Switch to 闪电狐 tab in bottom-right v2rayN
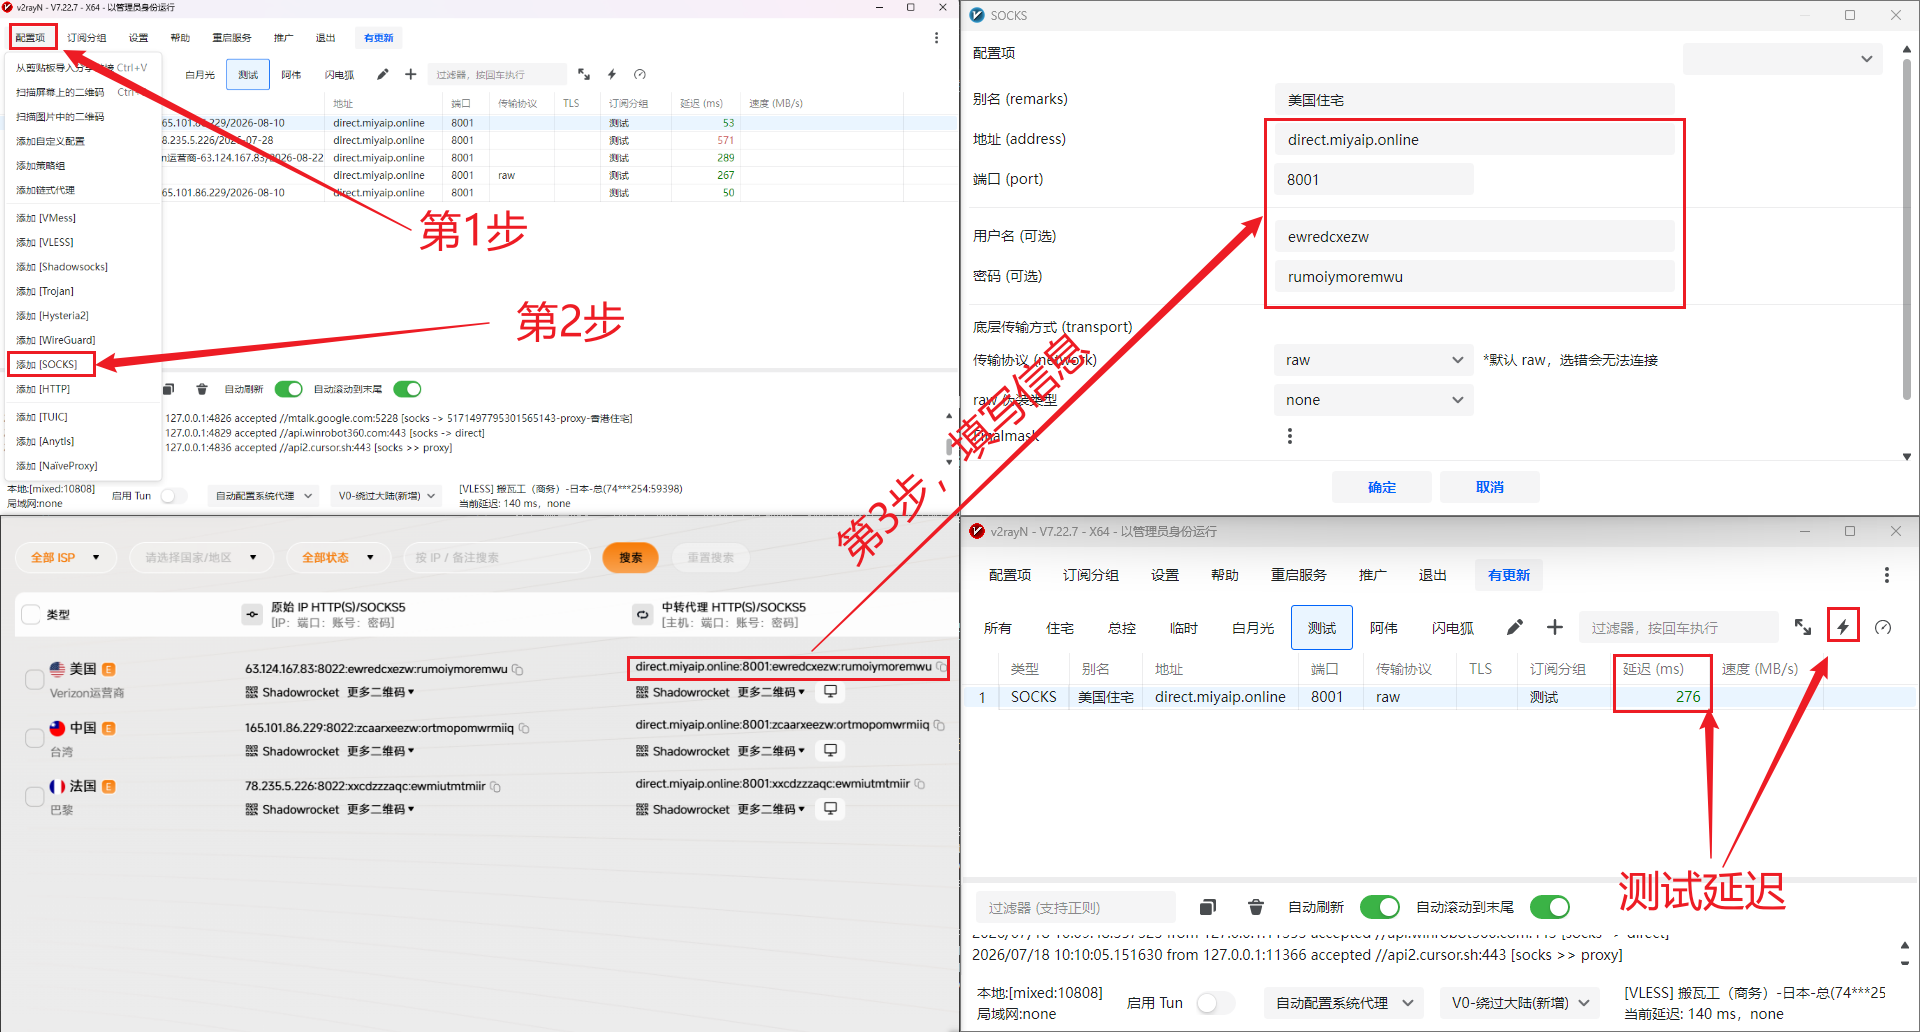Viewport: 1920px width, 1032px height. 1453,628
